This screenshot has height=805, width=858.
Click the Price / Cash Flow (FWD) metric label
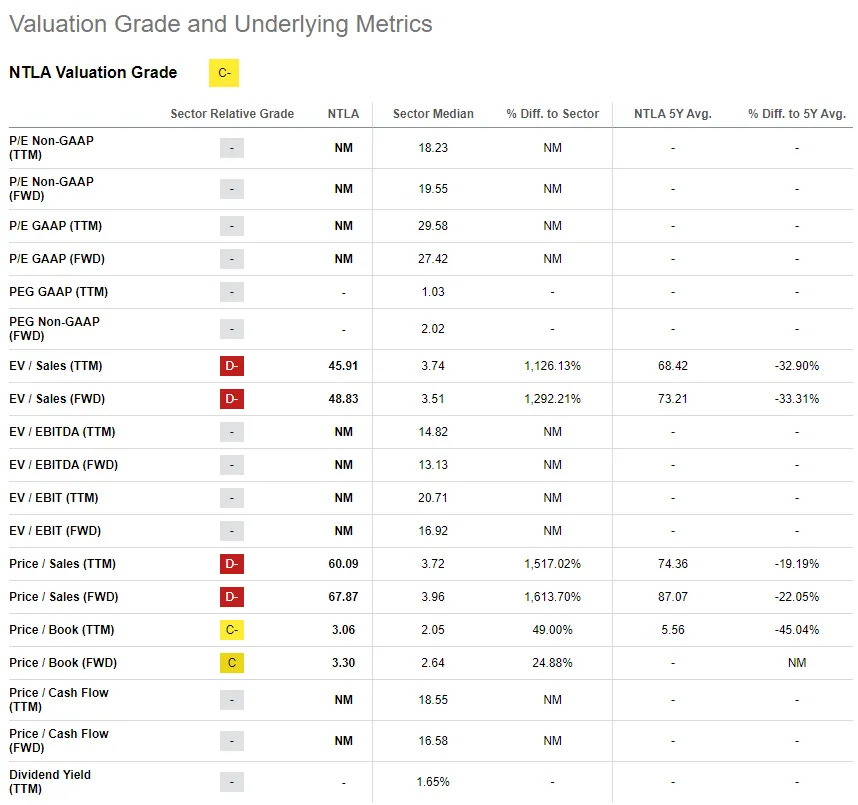point(59,741)
